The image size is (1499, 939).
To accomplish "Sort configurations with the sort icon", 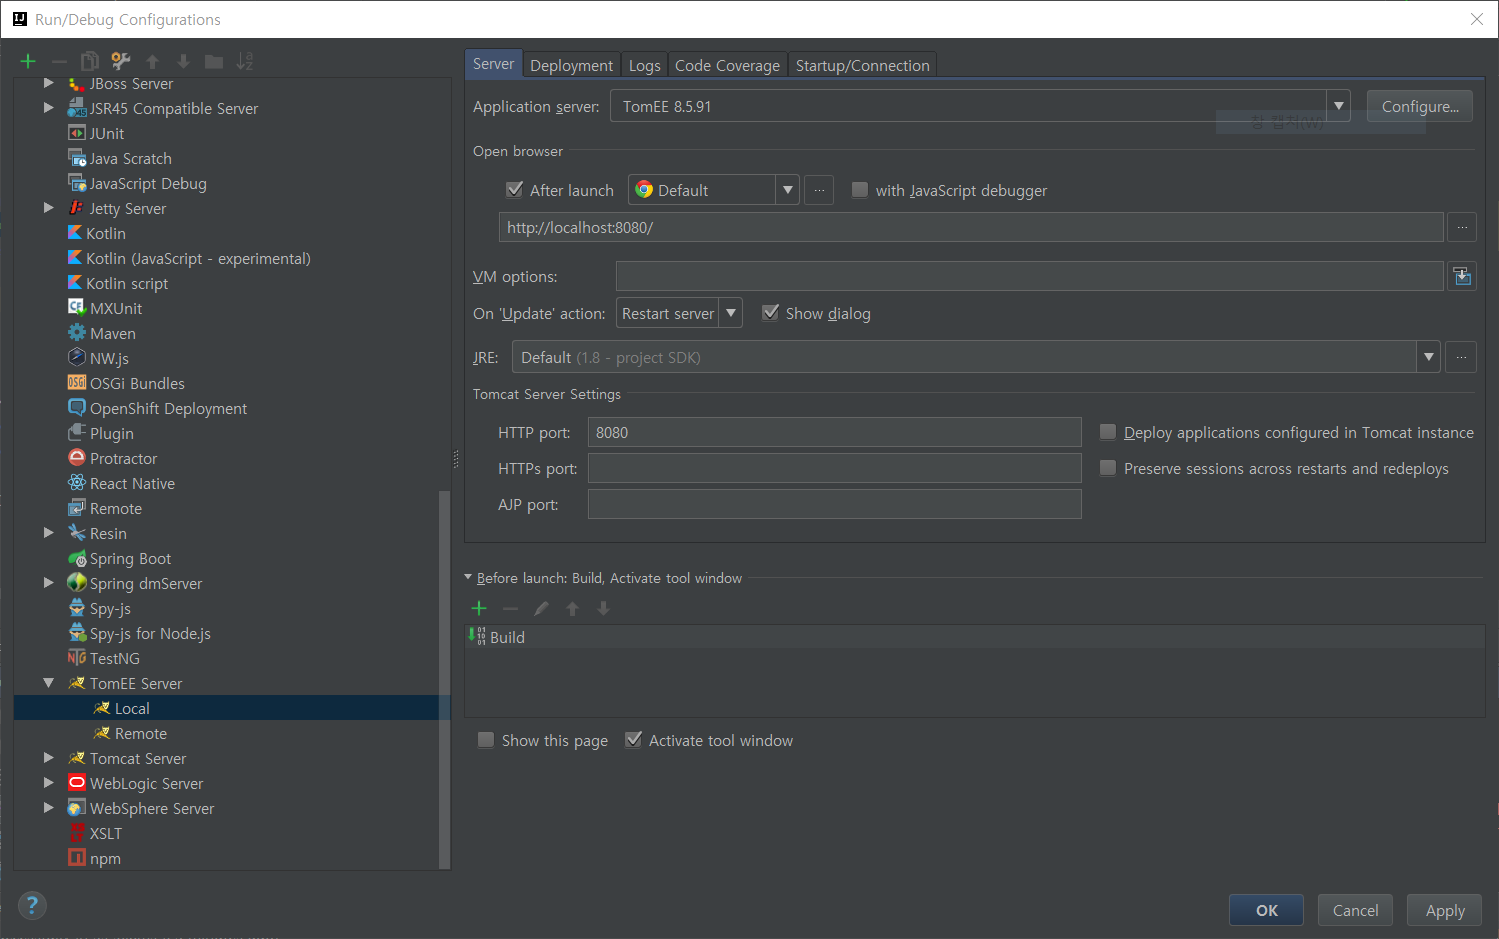I will point(245,61).
